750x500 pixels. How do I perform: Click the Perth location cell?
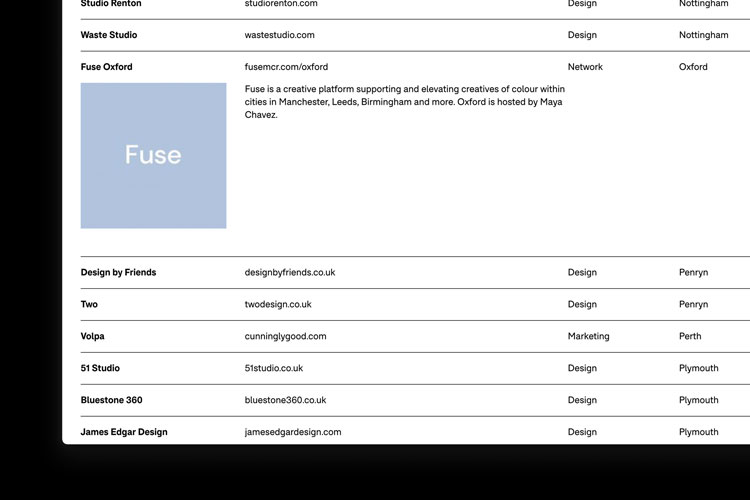coord(690,336)
